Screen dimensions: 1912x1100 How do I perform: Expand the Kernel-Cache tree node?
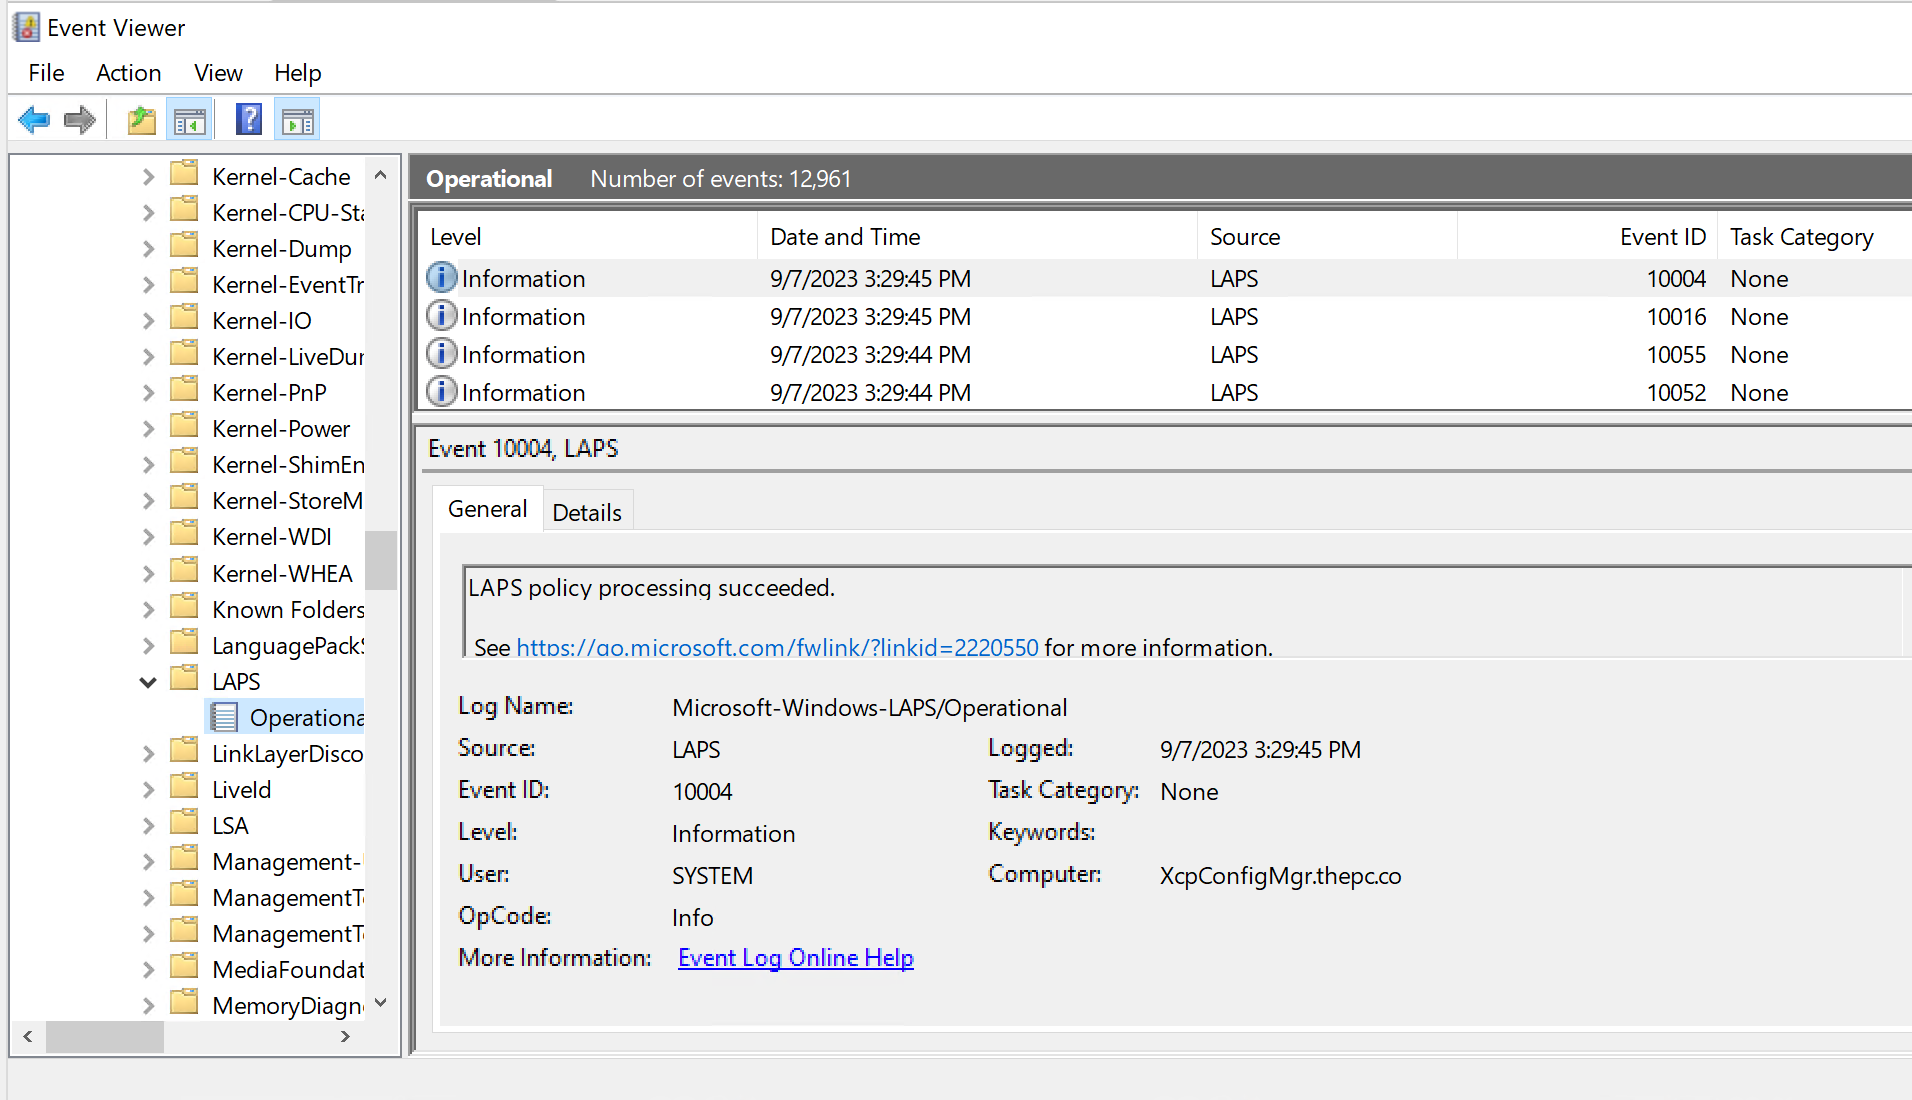click(x=148, y=177)
